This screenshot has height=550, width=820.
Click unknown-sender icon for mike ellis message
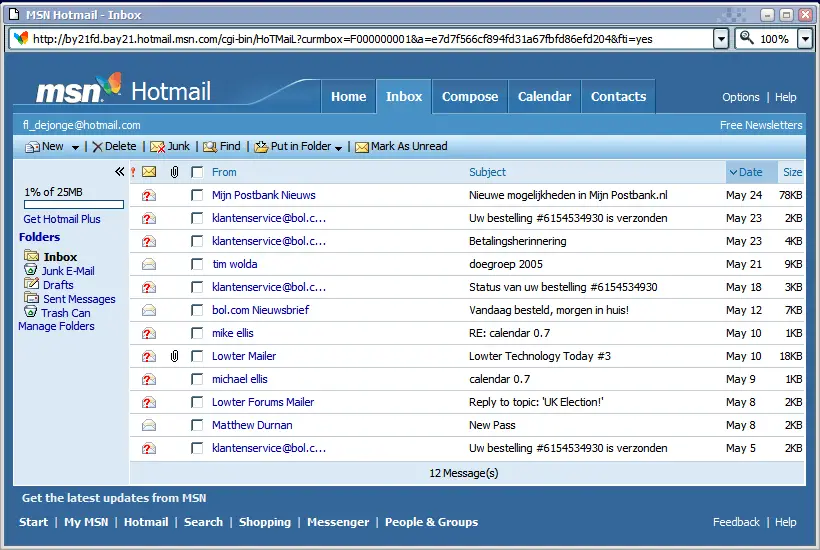click(x=149, y=334)
